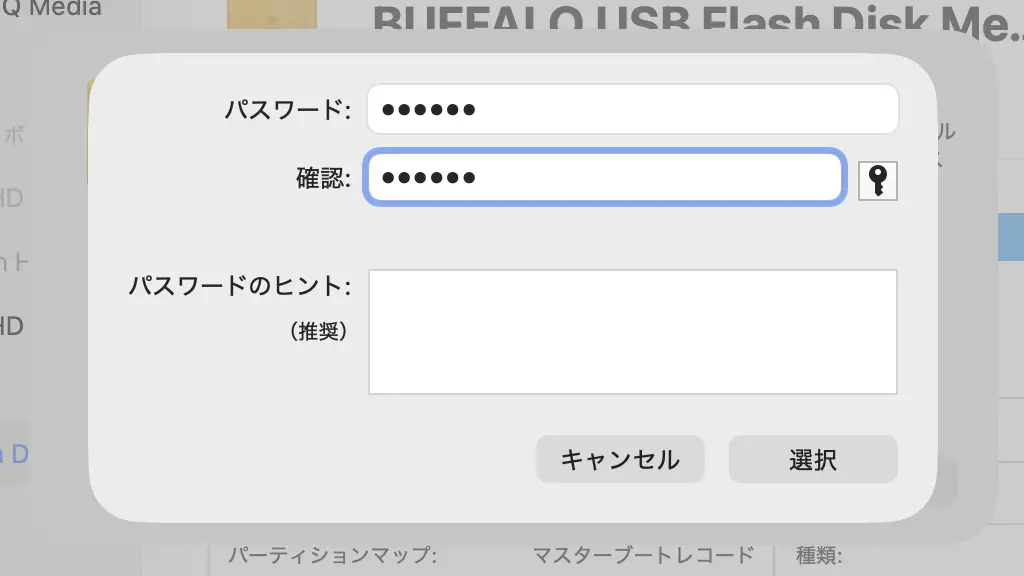Click the masked dots in the 確認 field
Image resolution: width=1024 pixels, height=576 pixels.
tap(429, 178)
